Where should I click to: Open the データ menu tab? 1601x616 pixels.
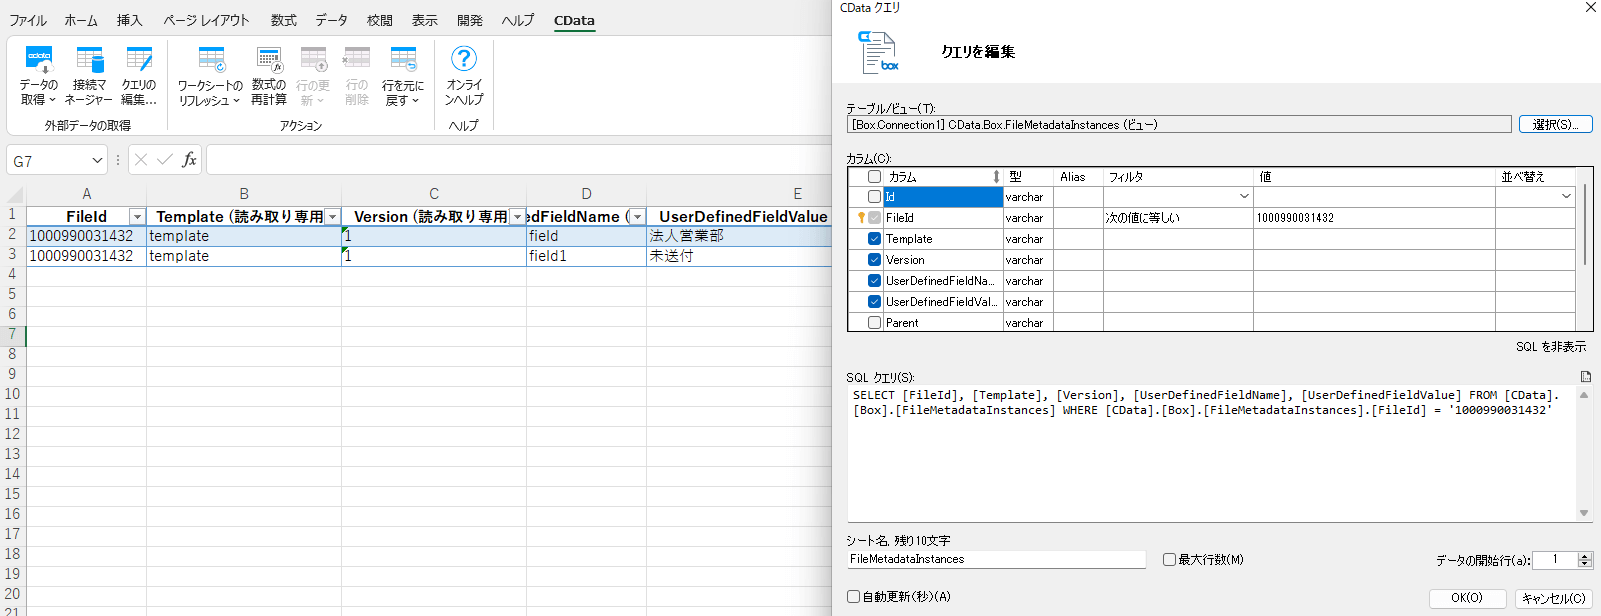(x=331, y=20)
